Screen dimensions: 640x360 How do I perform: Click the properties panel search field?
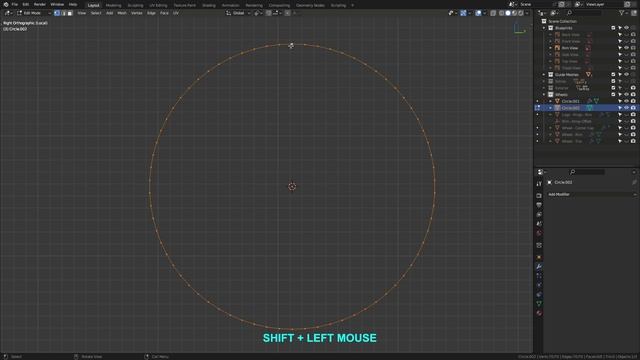point(587,172)
